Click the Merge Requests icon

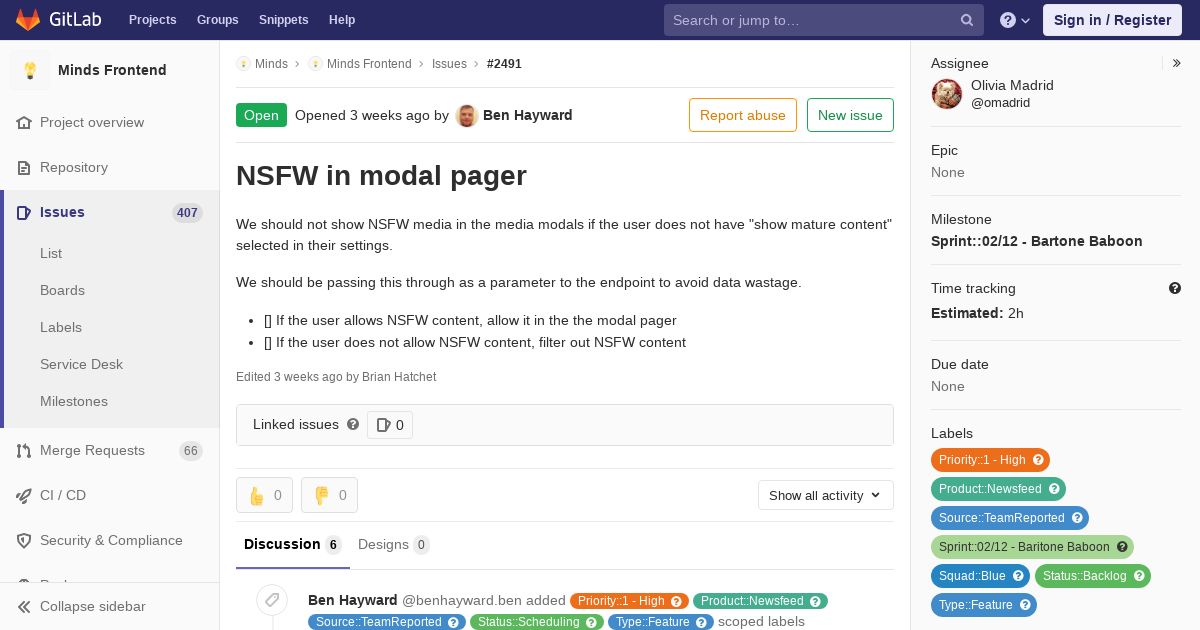24,450
